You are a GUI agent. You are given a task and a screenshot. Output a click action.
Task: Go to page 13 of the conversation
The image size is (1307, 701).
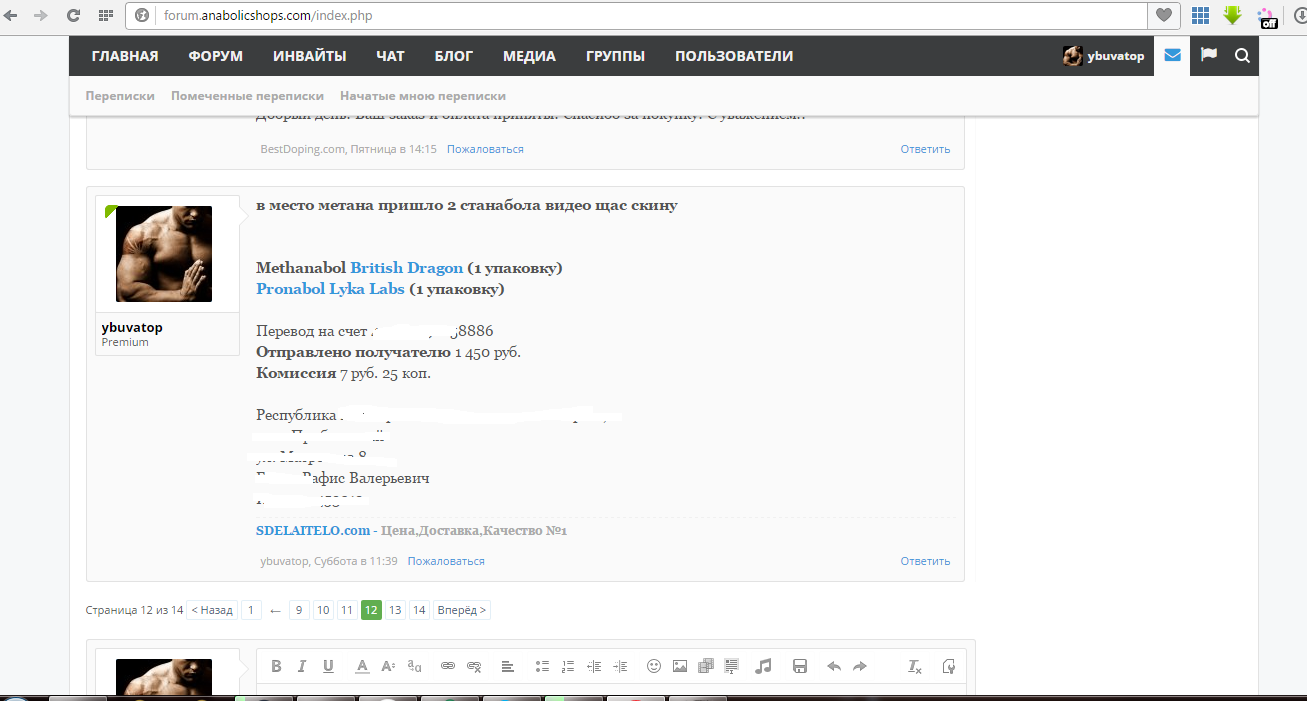[395, 610]
